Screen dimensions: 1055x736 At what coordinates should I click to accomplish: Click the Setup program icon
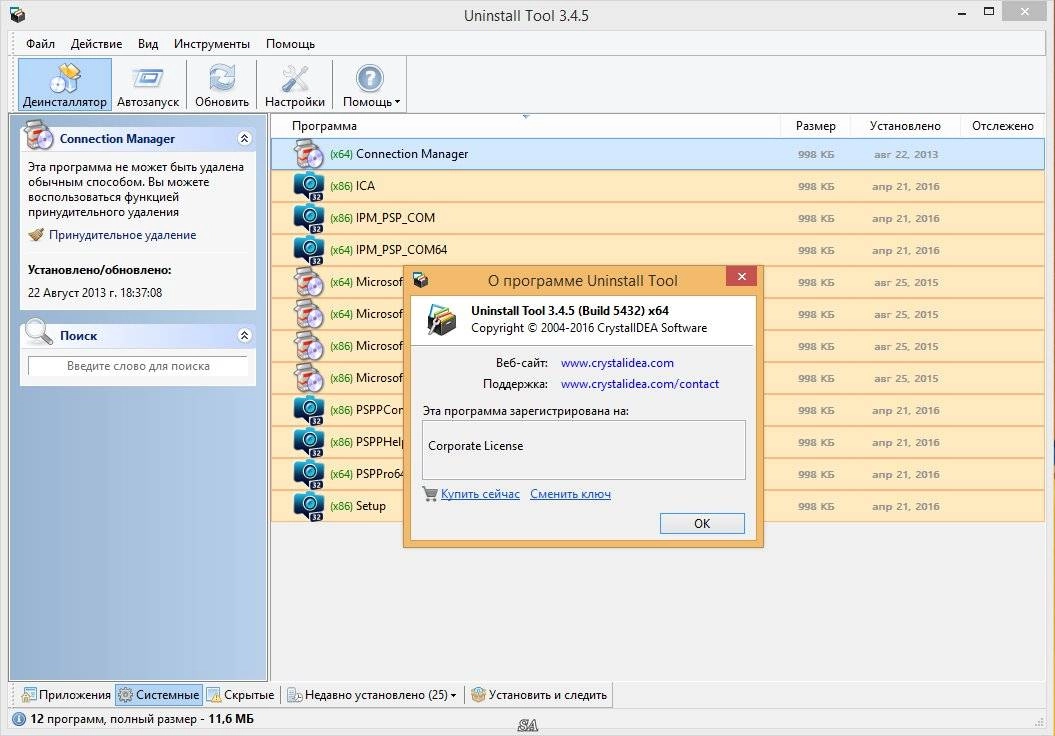pos(309,507)
